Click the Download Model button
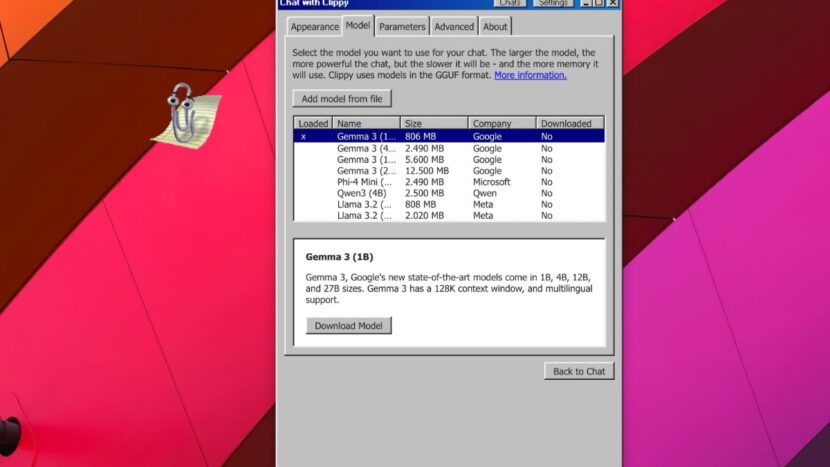 pos(348,326)
